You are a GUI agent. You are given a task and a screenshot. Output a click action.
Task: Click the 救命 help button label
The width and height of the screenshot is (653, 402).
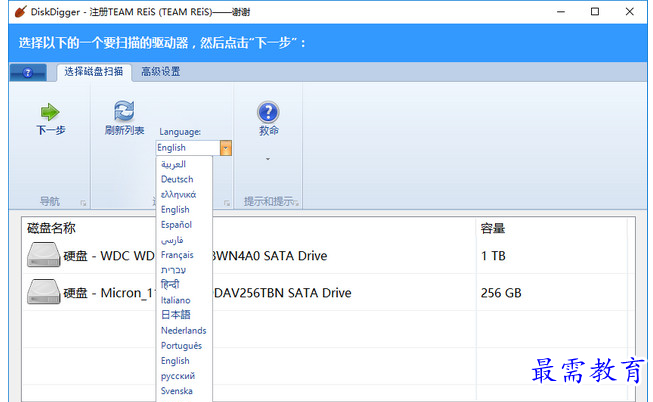[x=269, y=131]
